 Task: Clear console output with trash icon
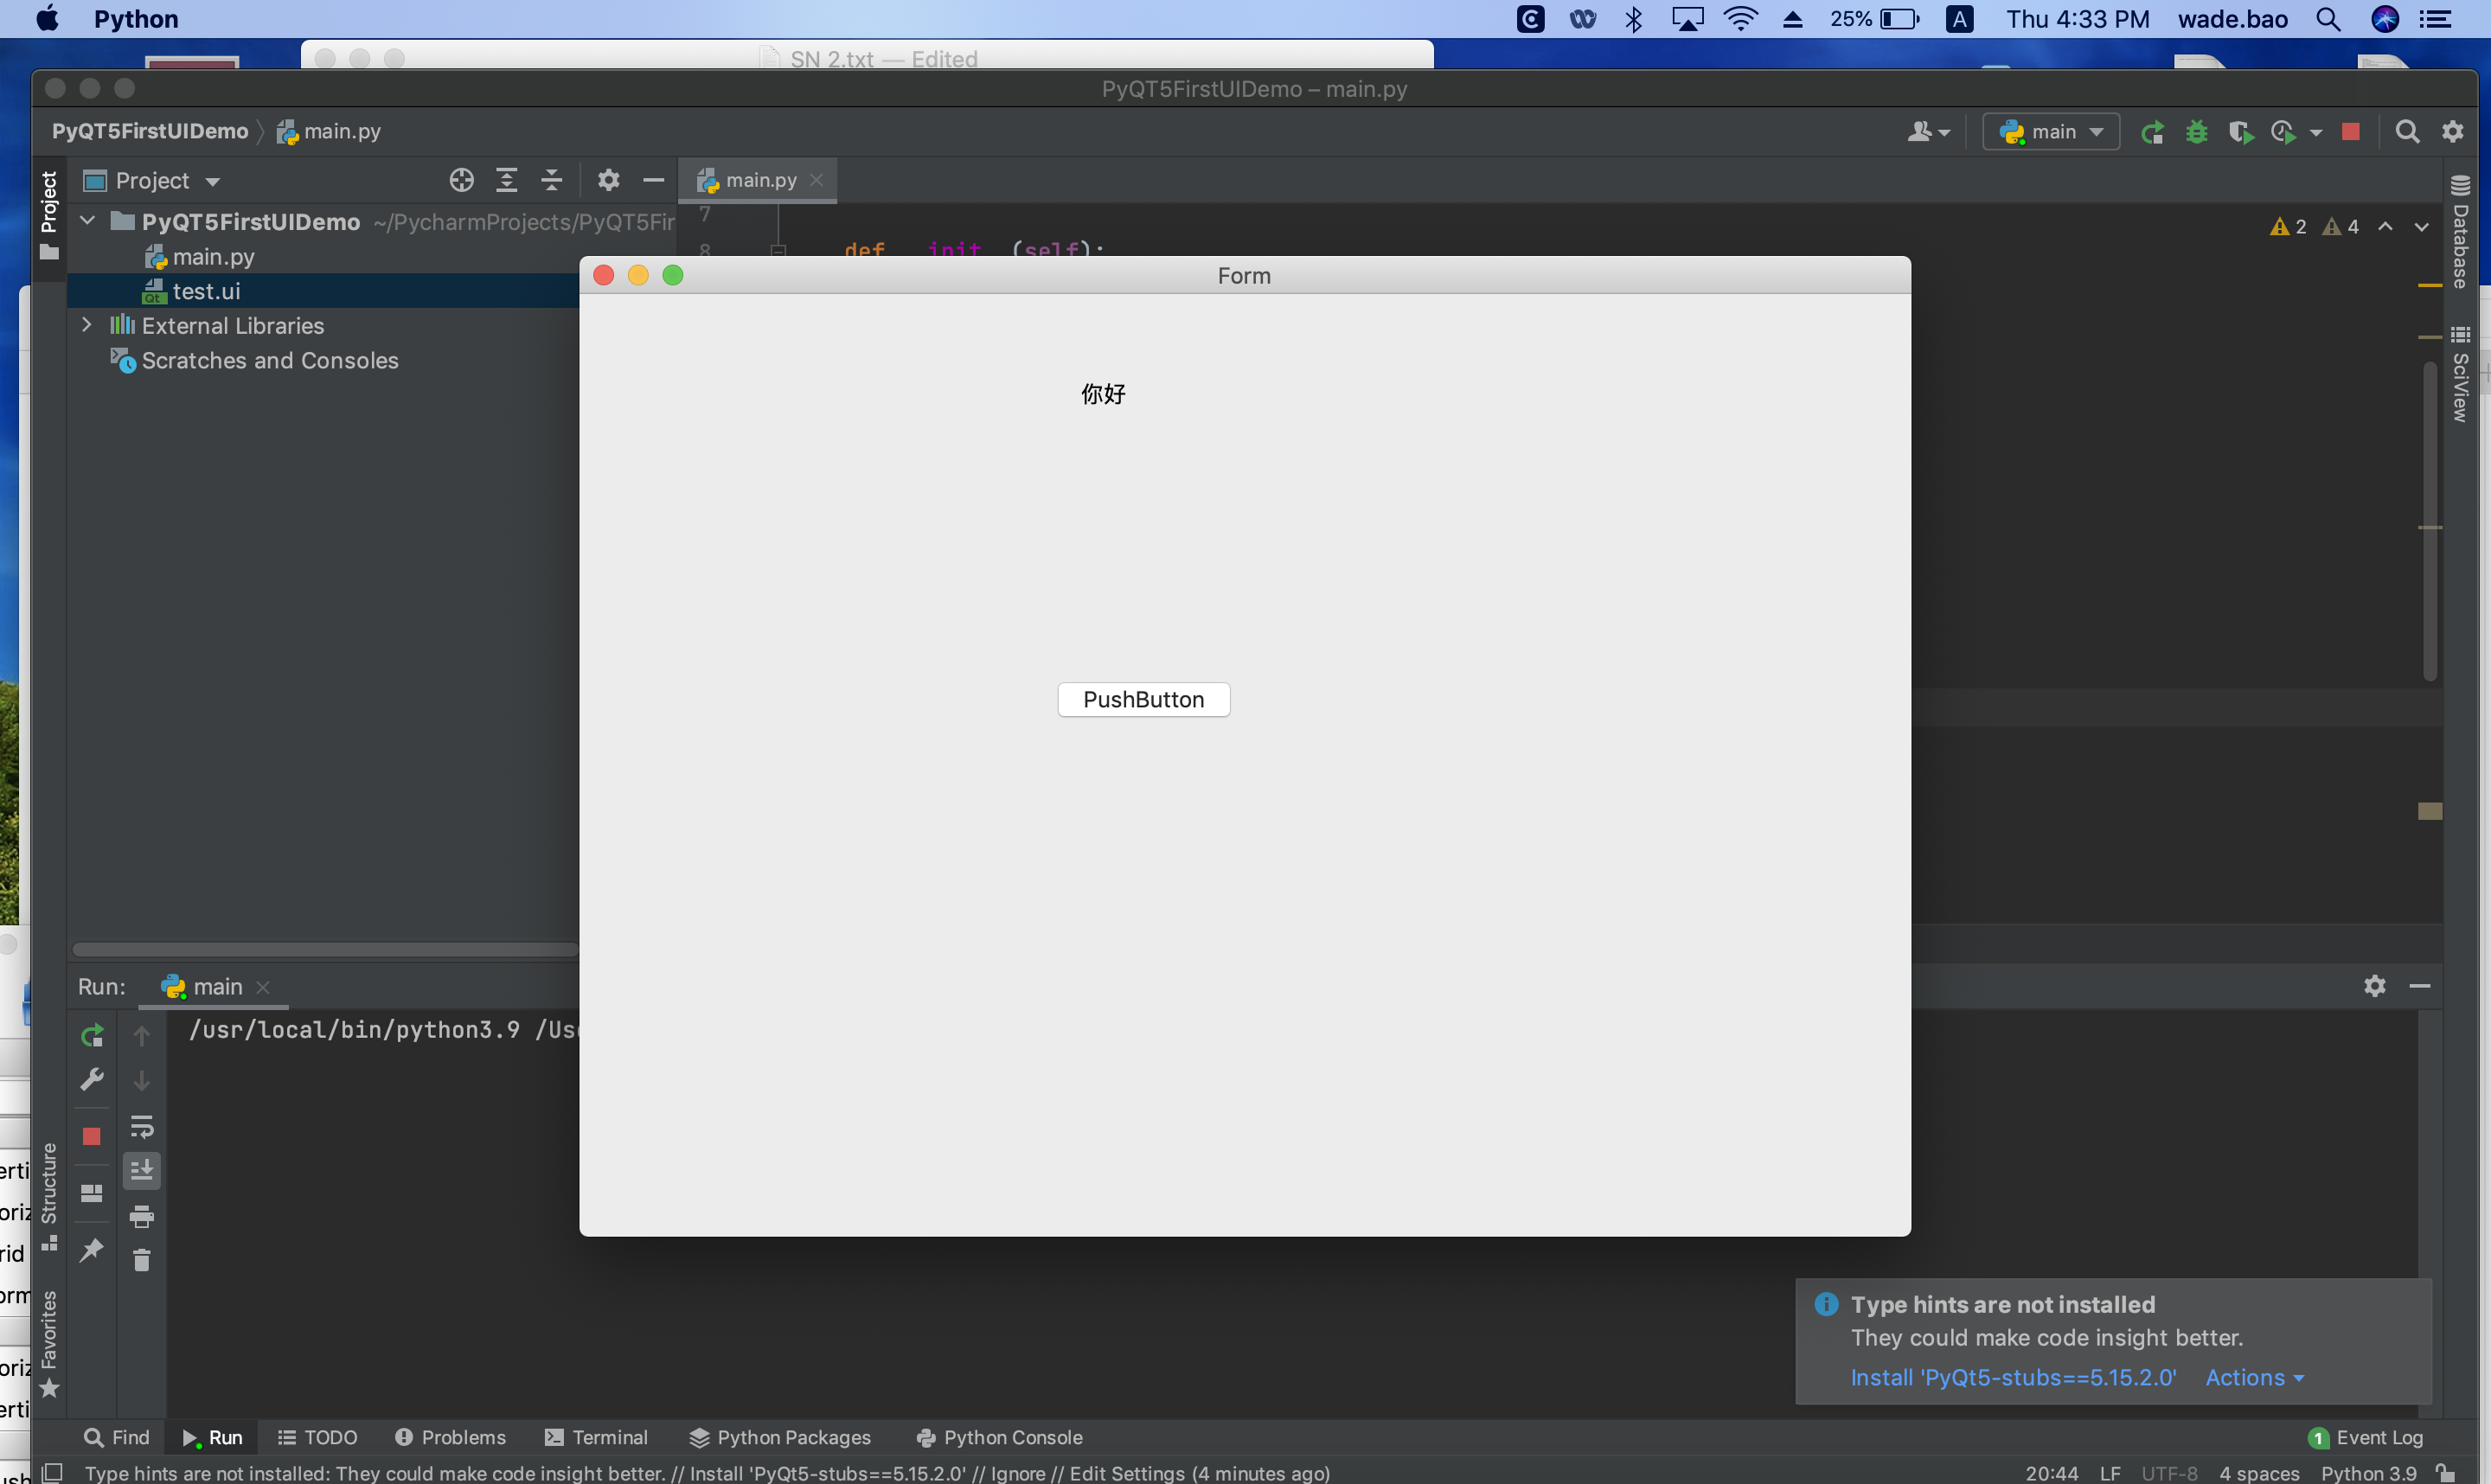pos(142,1260)
